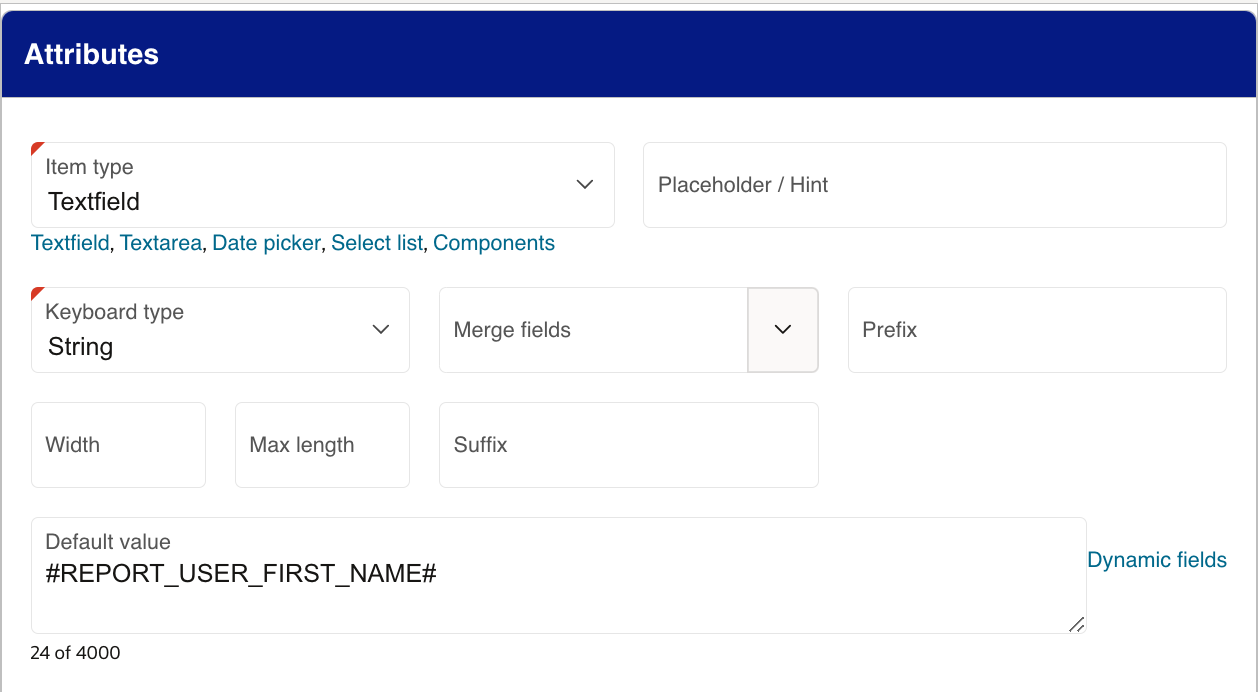Focus the Prefix input
This screenshot has height=692, width=1258.
pyautogui.click(x=1036, y=330)
